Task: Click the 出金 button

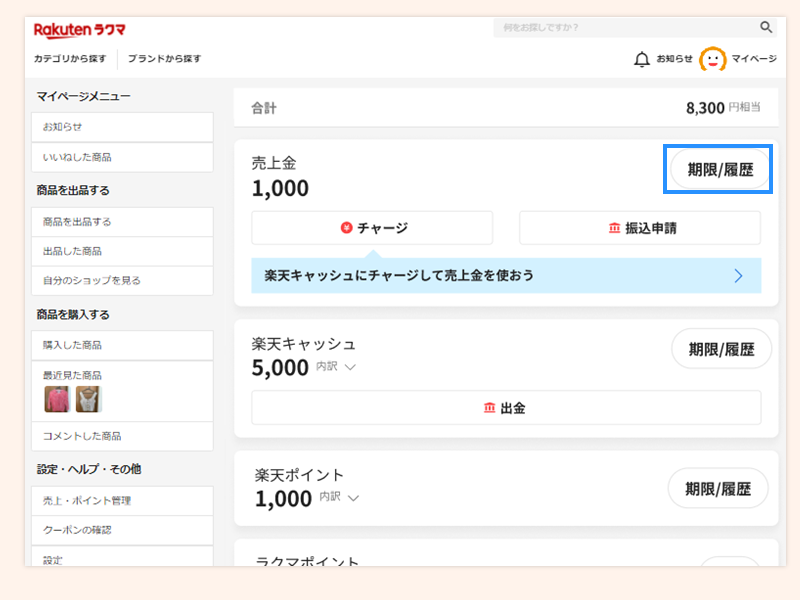Action: (x=506, y=408)
